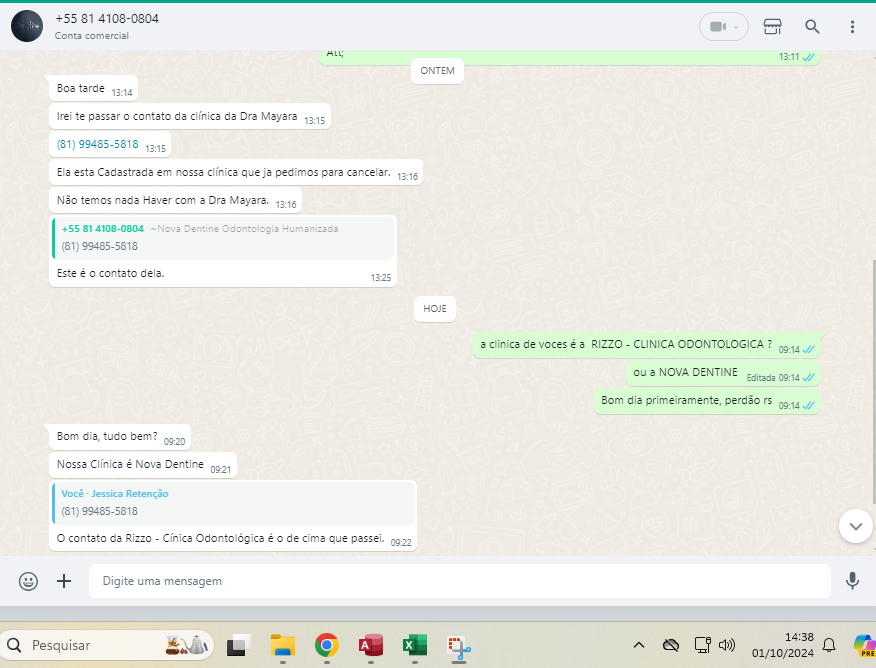876x668 pixels.
Task: Open the clock showing 14:38 01/10/2024
Action: (782, 645)
